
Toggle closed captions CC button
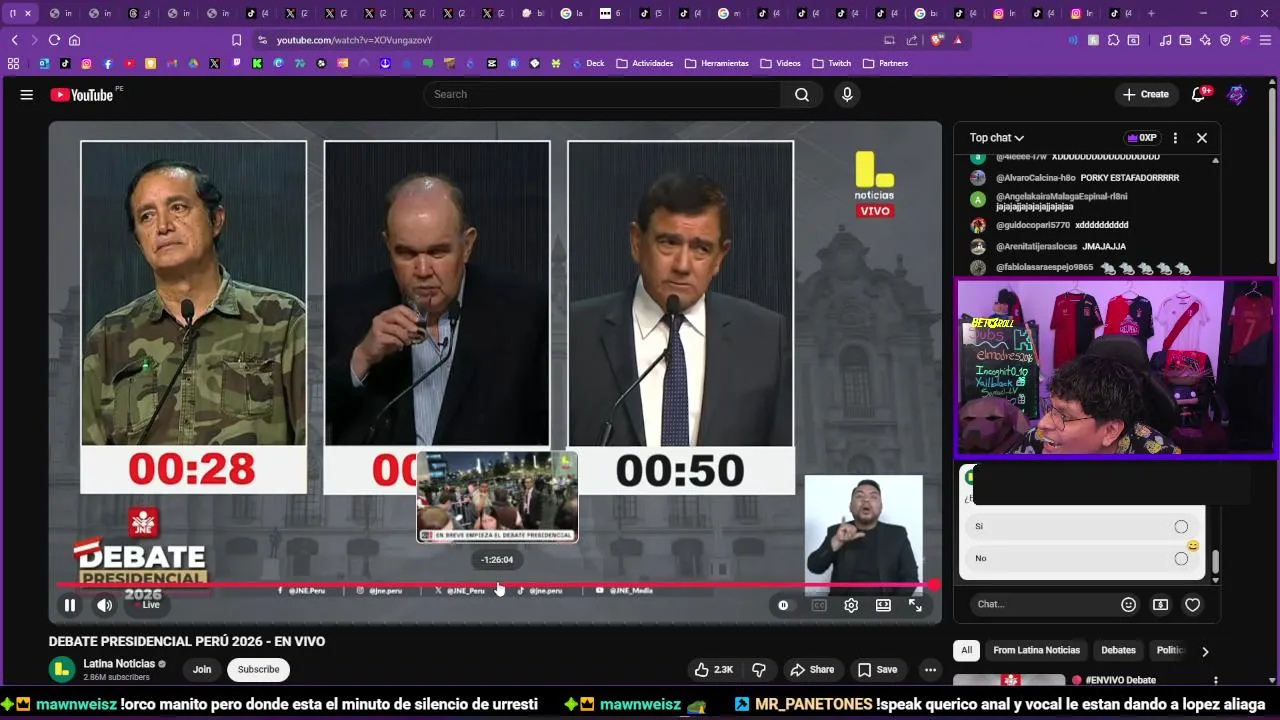click(x=819, y=605)
